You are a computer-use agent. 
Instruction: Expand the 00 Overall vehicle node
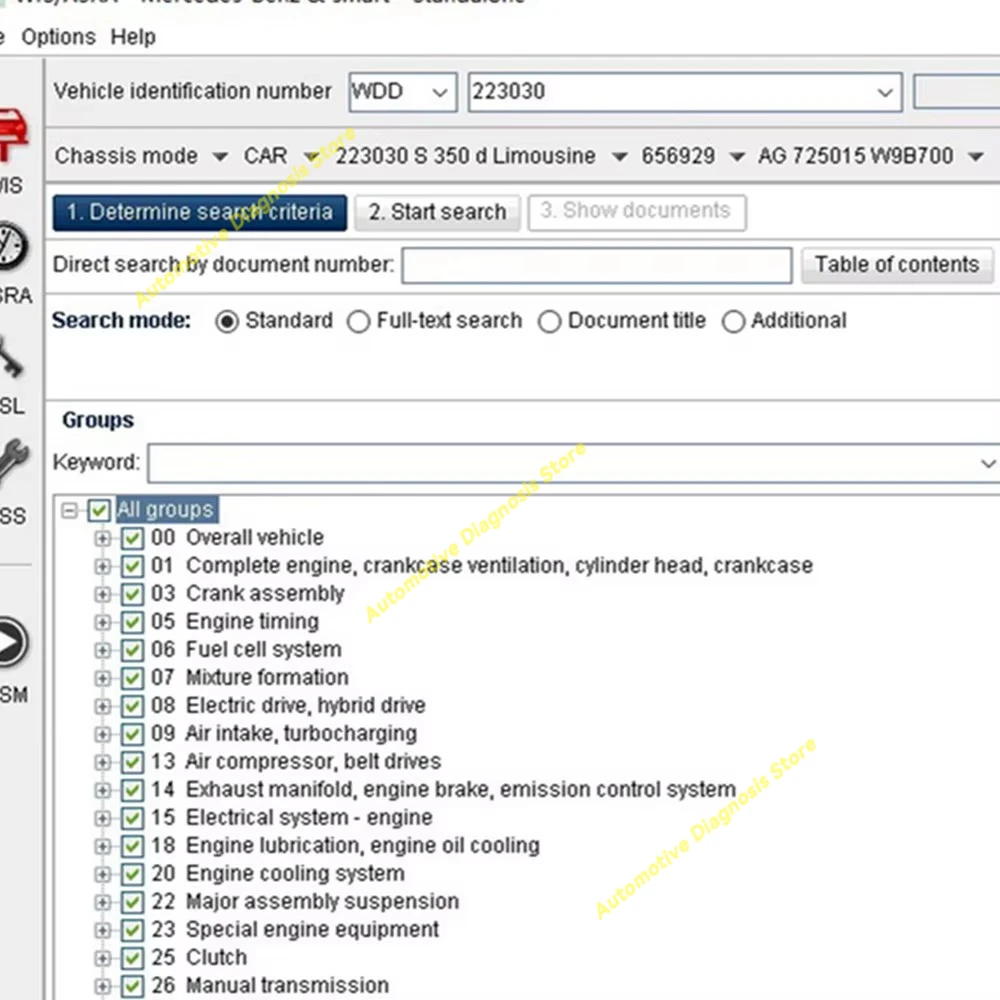click(102, 538)
